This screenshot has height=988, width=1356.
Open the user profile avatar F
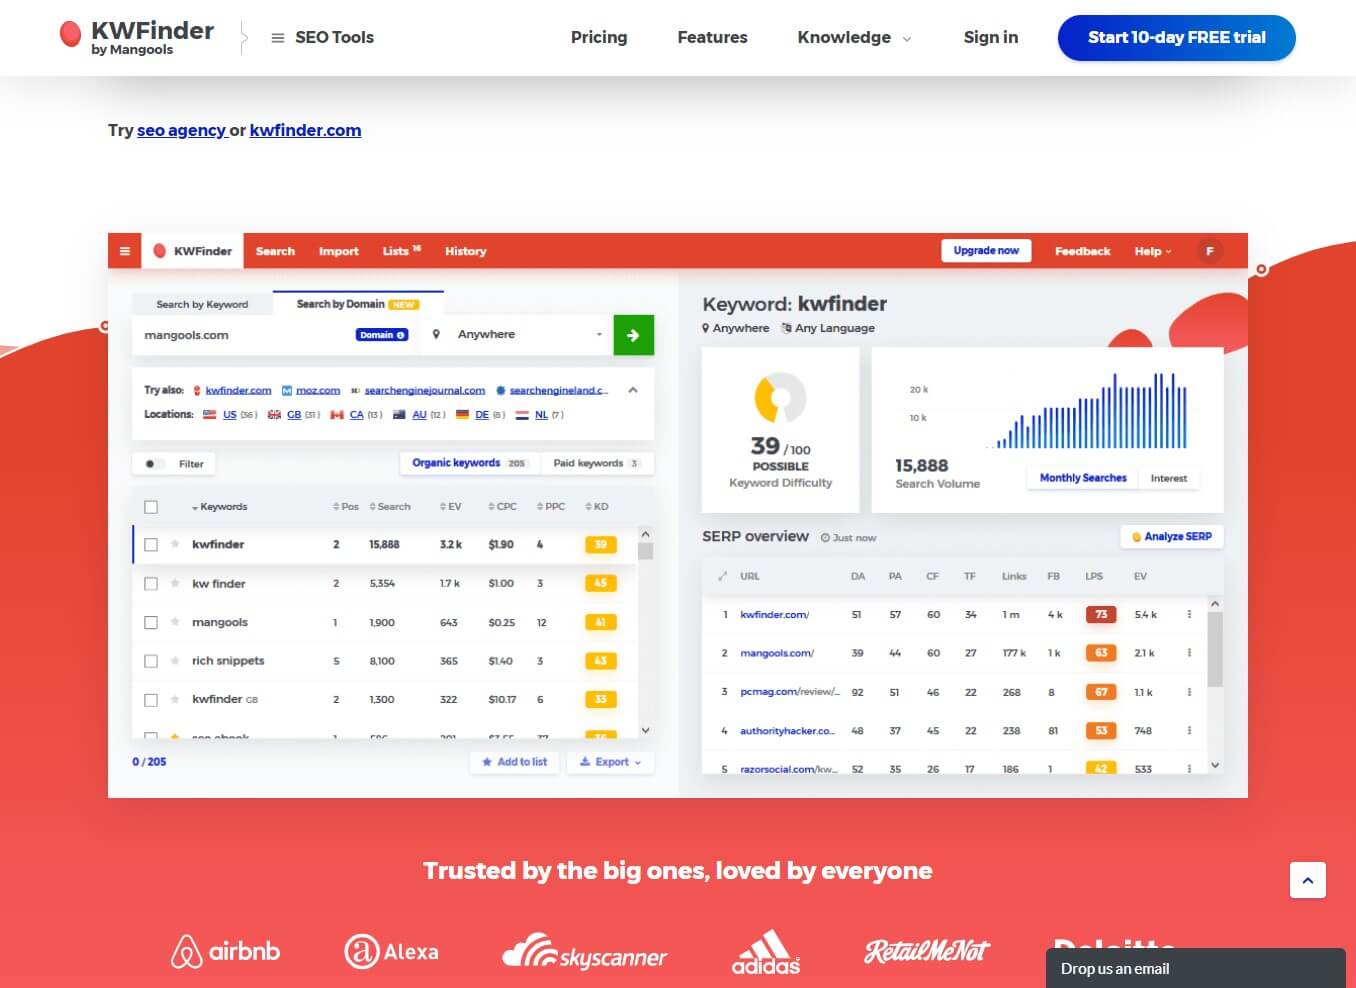(1210, 251)
